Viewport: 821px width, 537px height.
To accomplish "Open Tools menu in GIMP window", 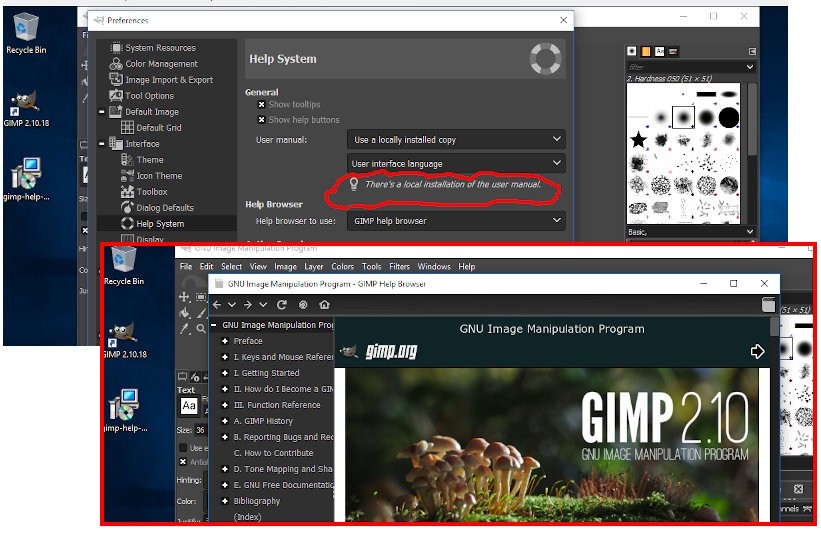I will [x=372, y=266].
